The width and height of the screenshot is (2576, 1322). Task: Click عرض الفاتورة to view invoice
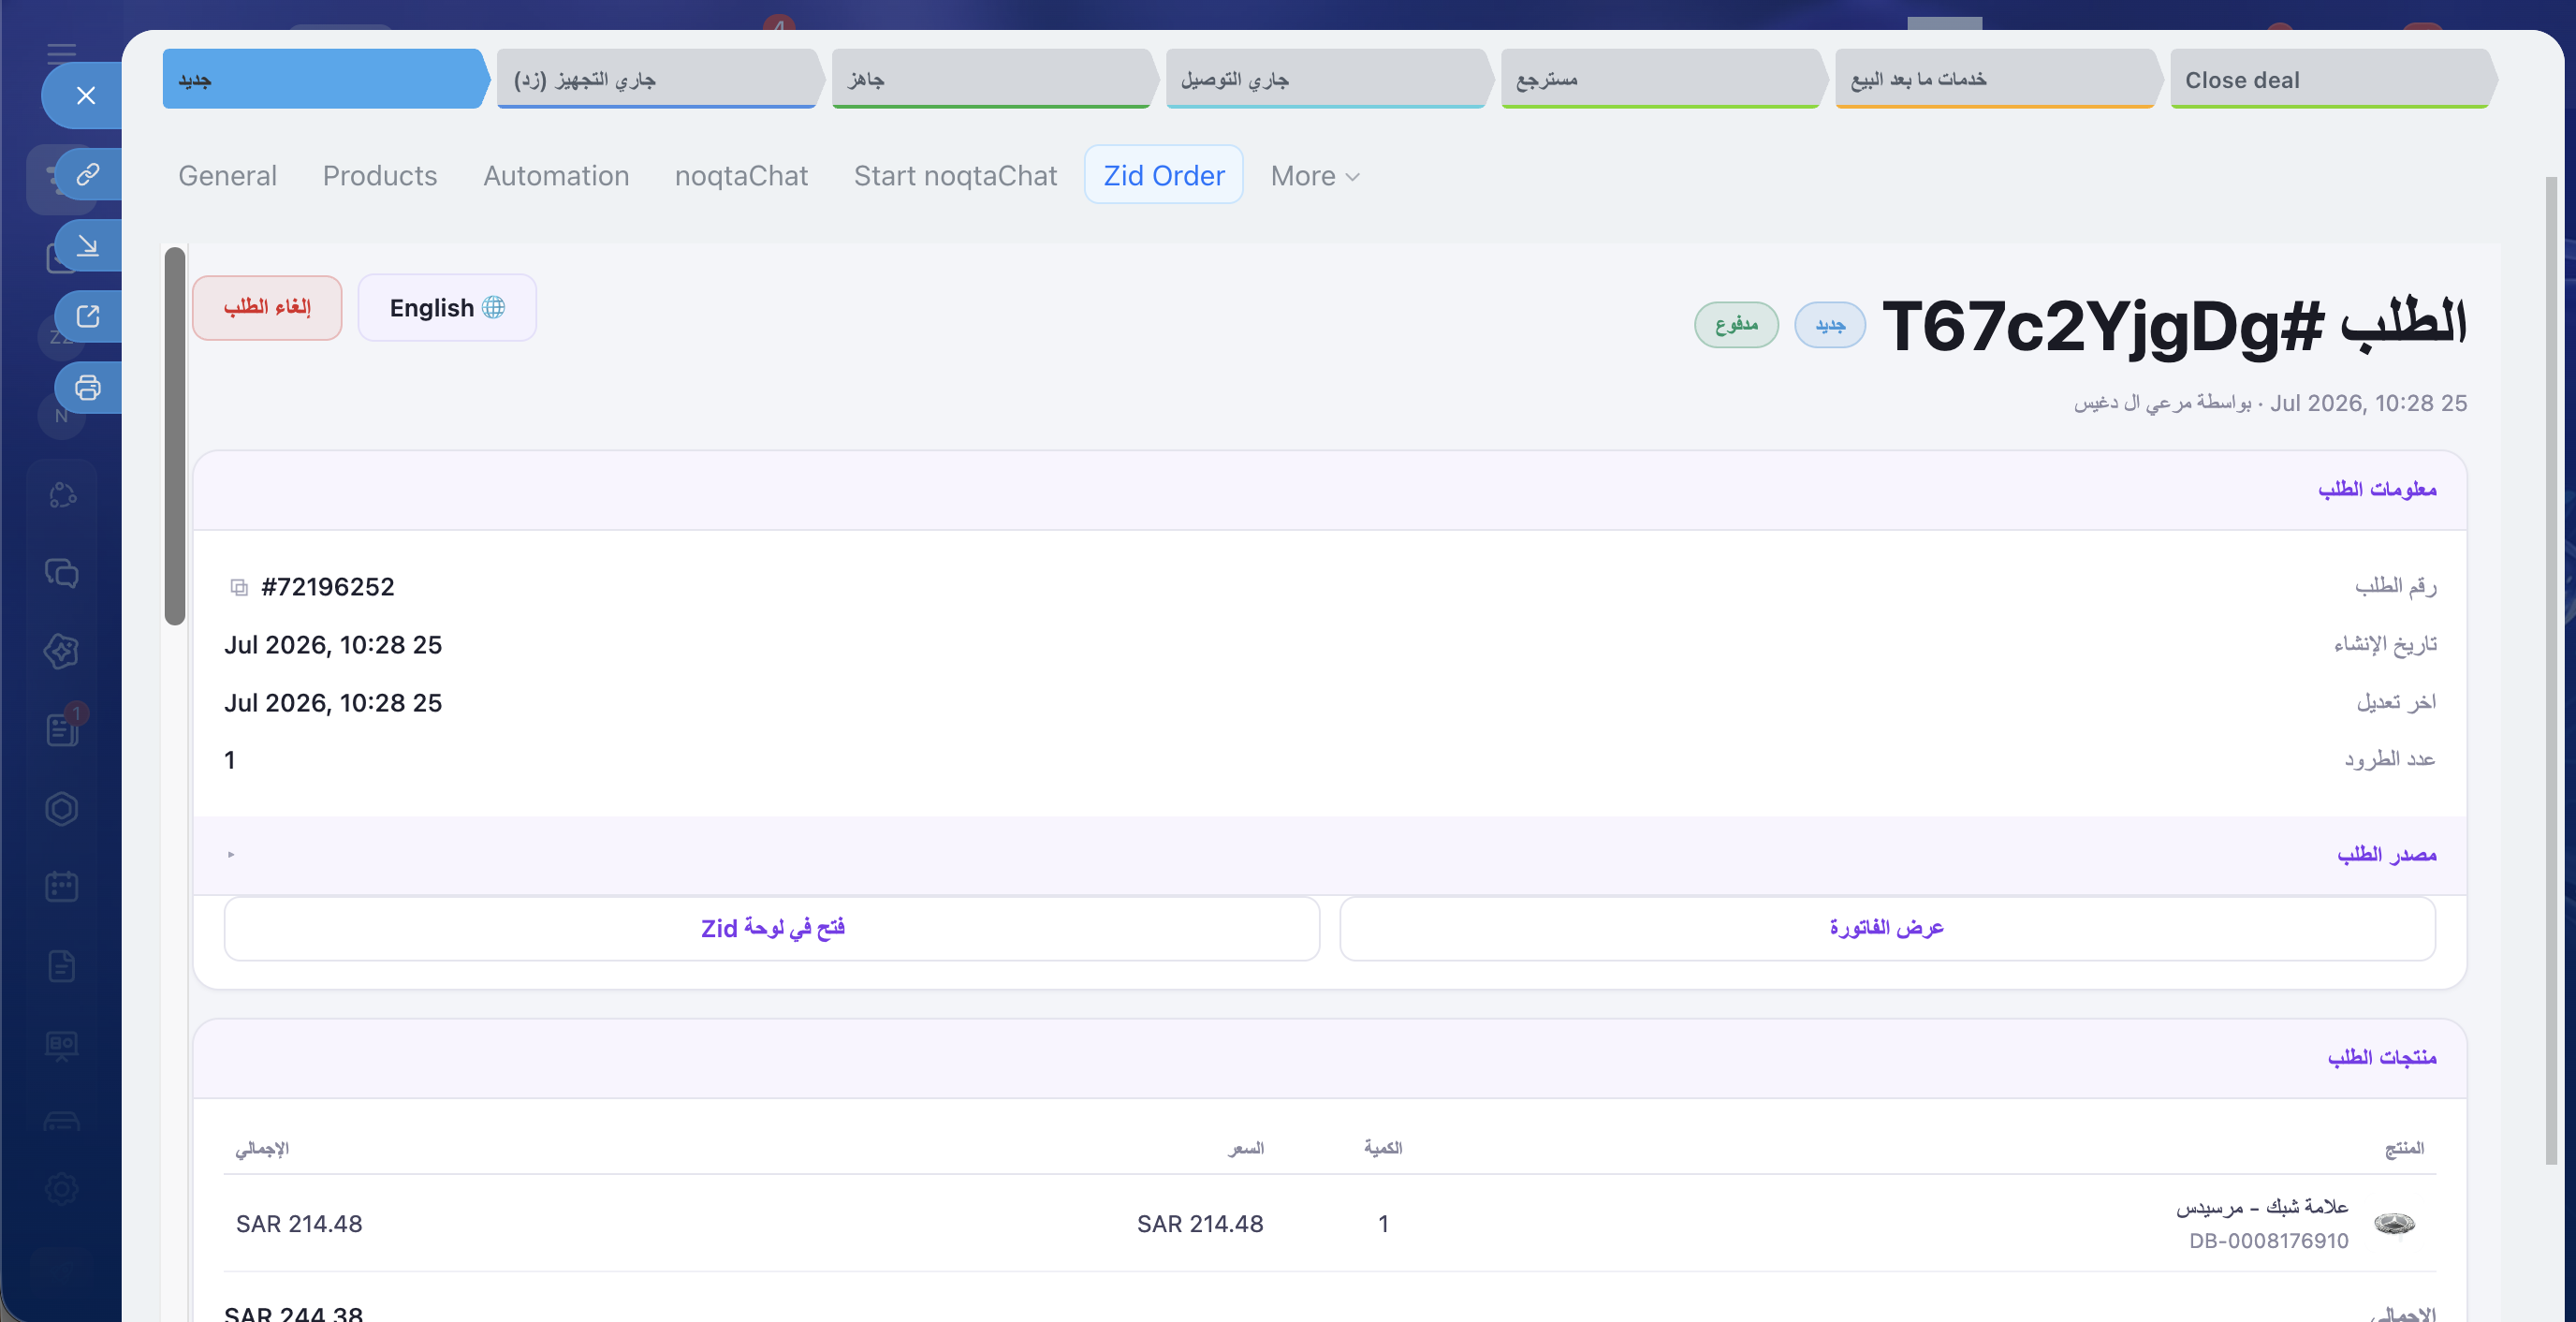(x=1887, y=928)
